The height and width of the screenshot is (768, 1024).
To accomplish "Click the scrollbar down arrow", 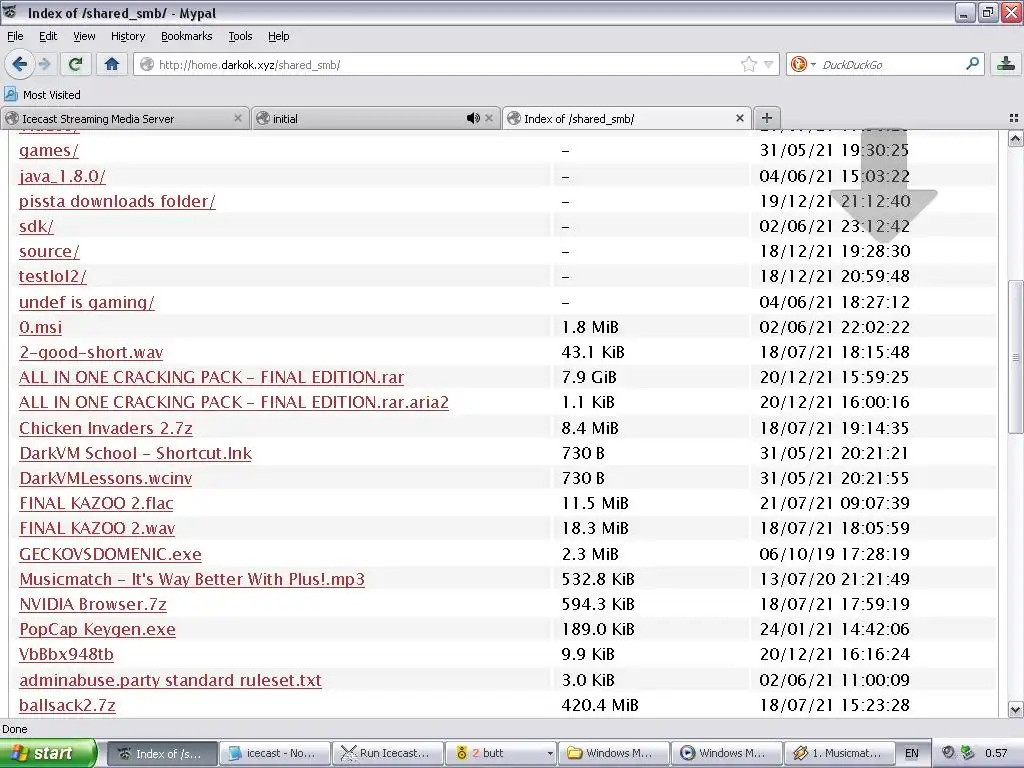I will [1015, 709].
